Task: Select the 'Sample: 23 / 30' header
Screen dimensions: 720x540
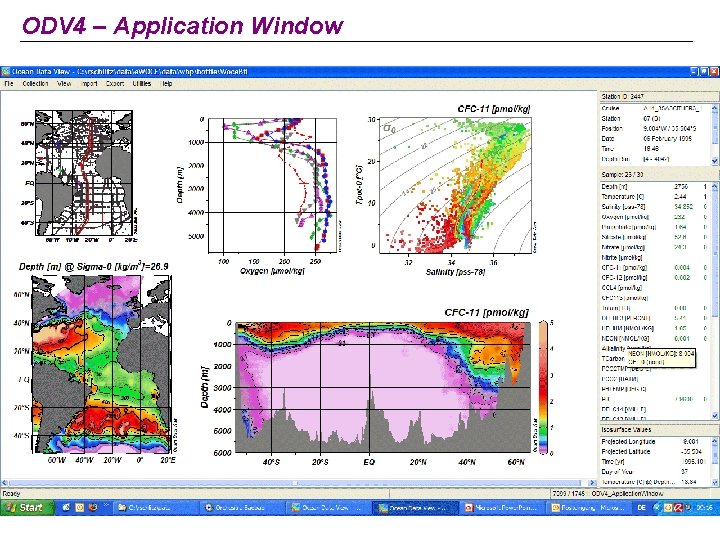Action: point(658,174)
